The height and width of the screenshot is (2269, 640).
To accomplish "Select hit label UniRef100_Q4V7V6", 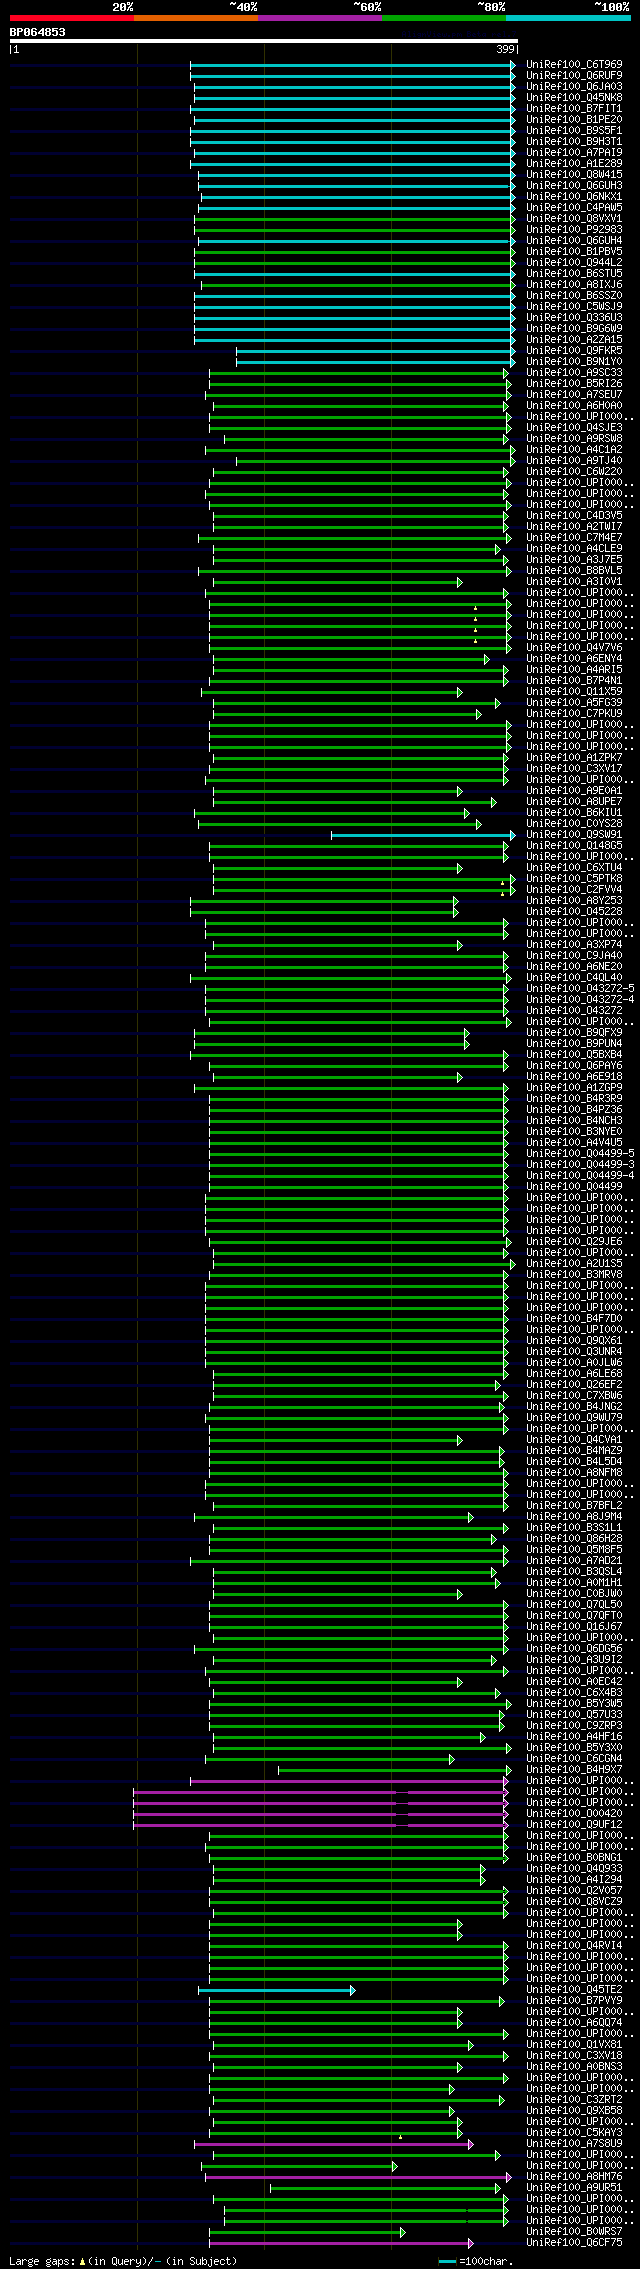I will [x=574, y=648].
